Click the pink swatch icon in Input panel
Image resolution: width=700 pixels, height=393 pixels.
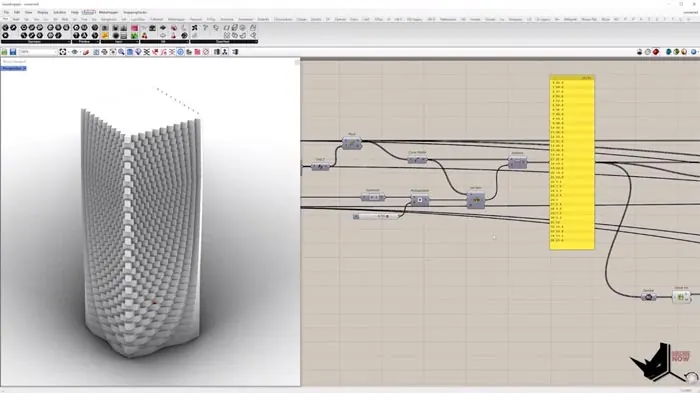point(134,28)
